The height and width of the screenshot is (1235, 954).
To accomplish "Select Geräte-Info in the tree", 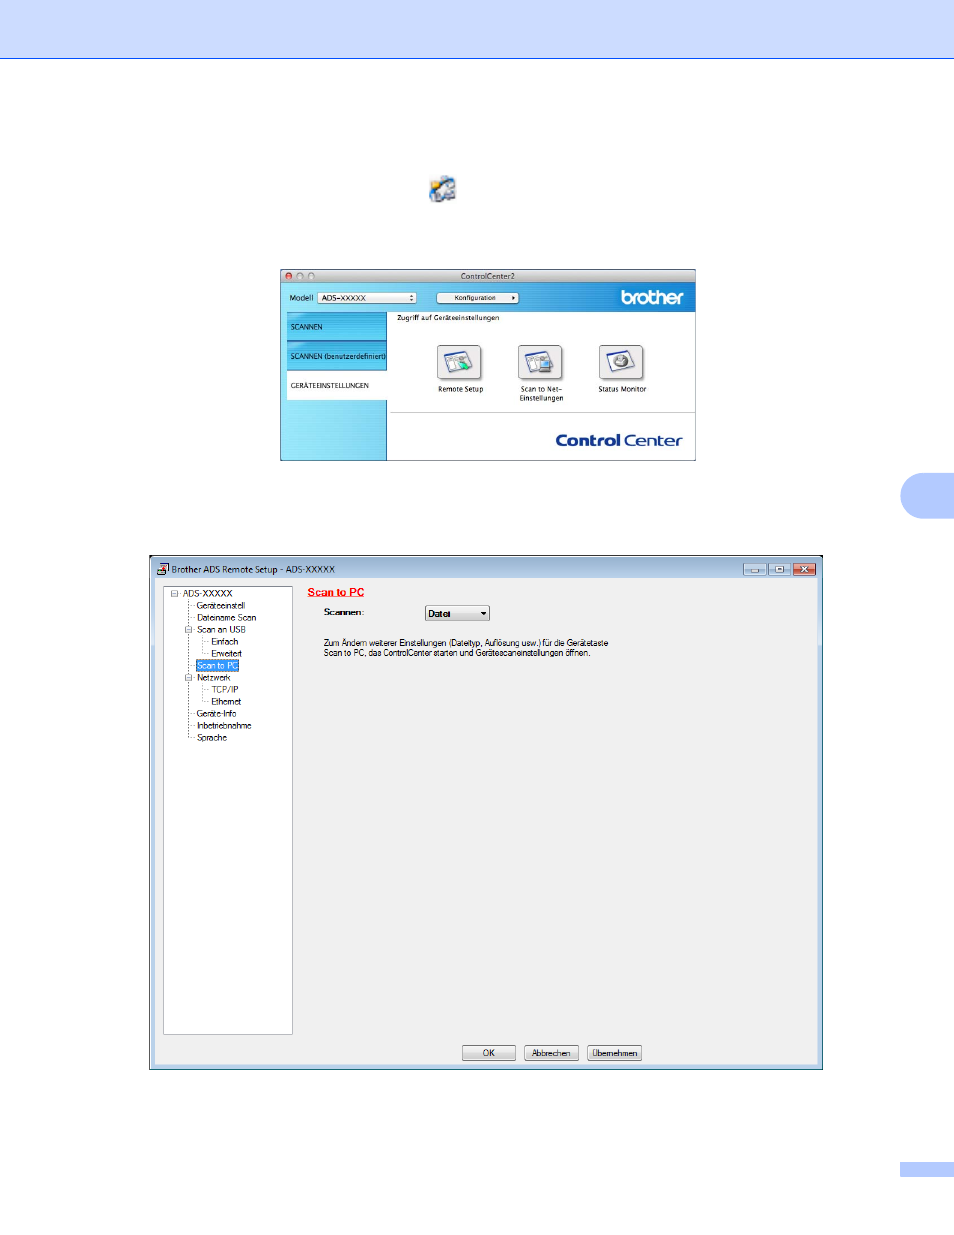I will point(216,714).
